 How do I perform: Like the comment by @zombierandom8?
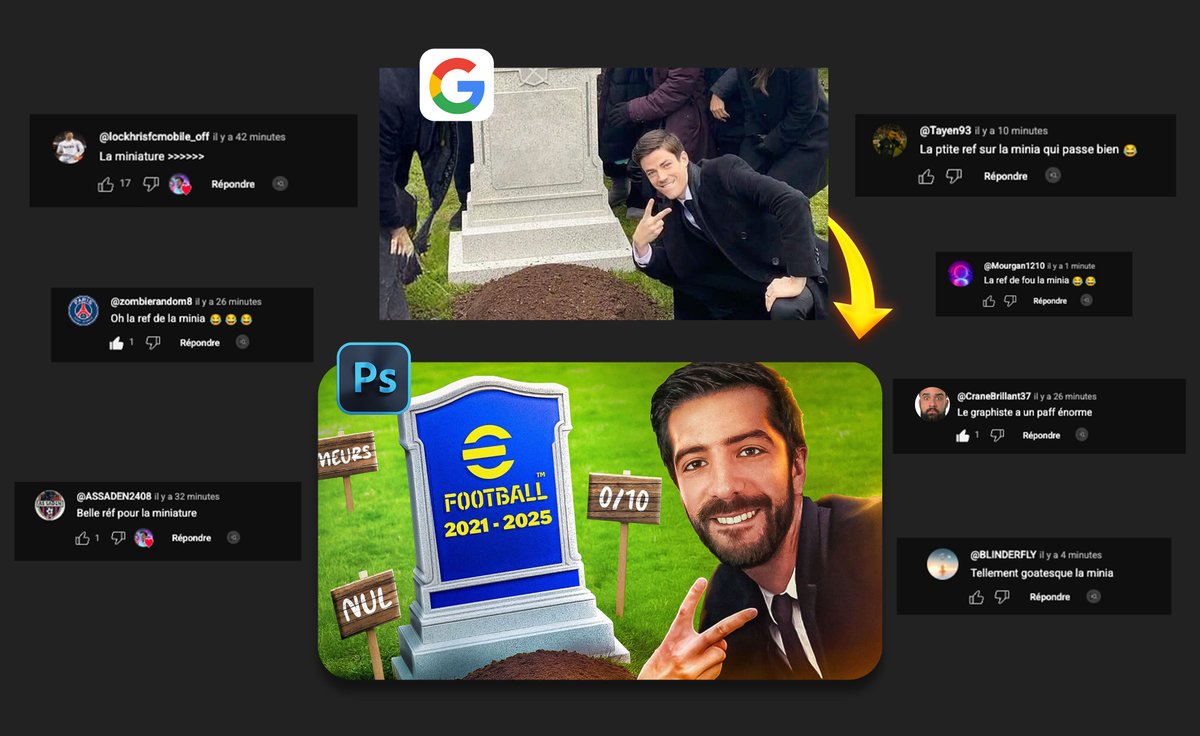click(x=116, y=343)
